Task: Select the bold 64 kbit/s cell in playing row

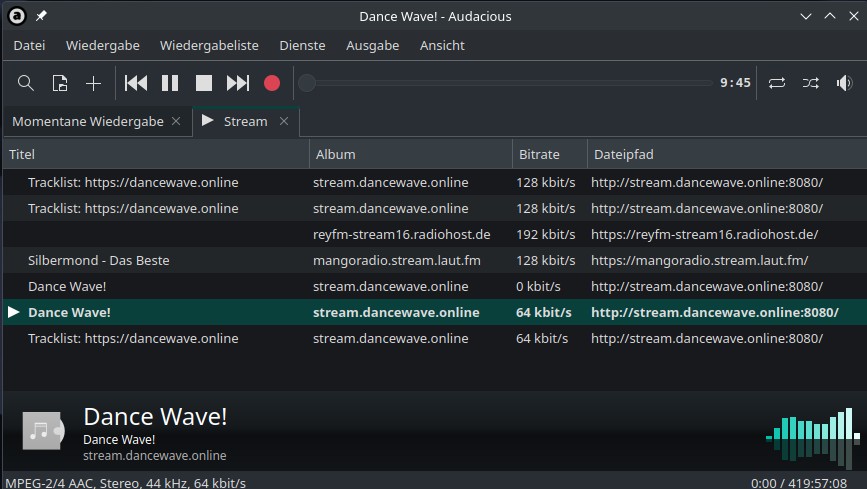Action: pyautogui.click(x=544, y=313)
